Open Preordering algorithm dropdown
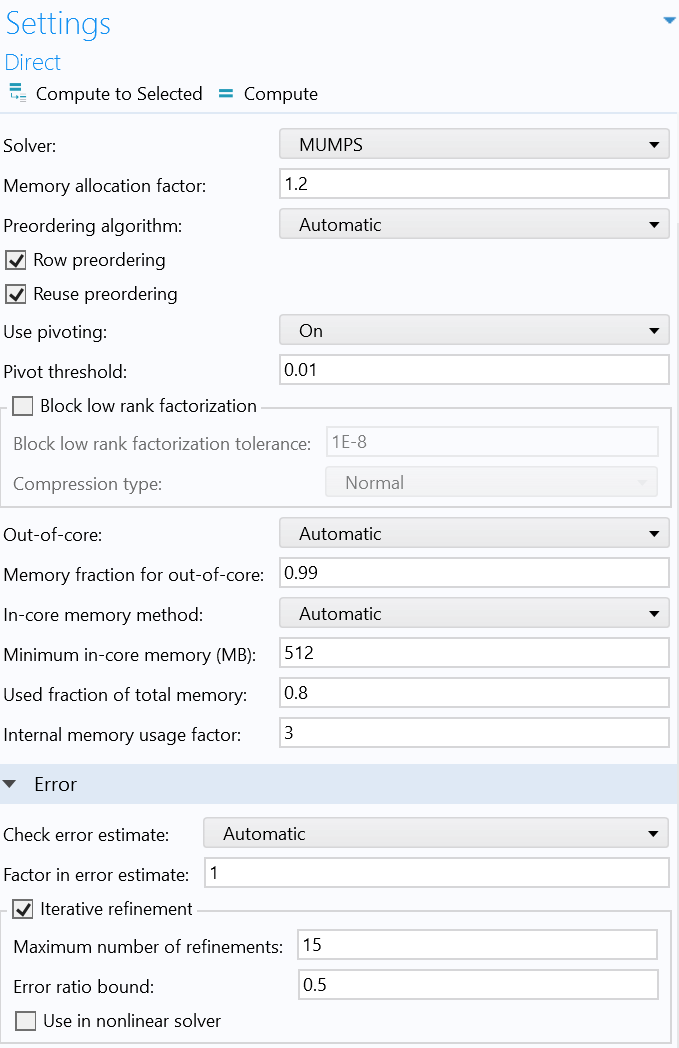 pos(473,225)
